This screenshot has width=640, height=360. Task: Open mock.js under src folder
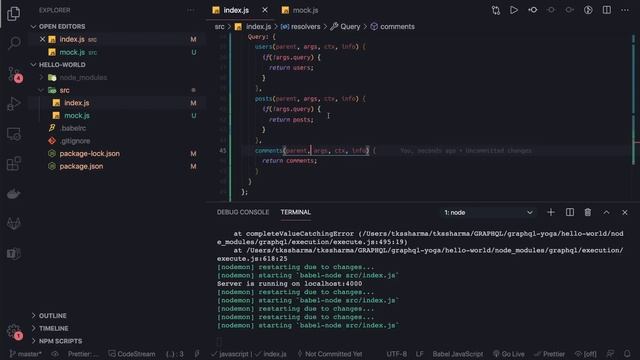tap(77, 116)
